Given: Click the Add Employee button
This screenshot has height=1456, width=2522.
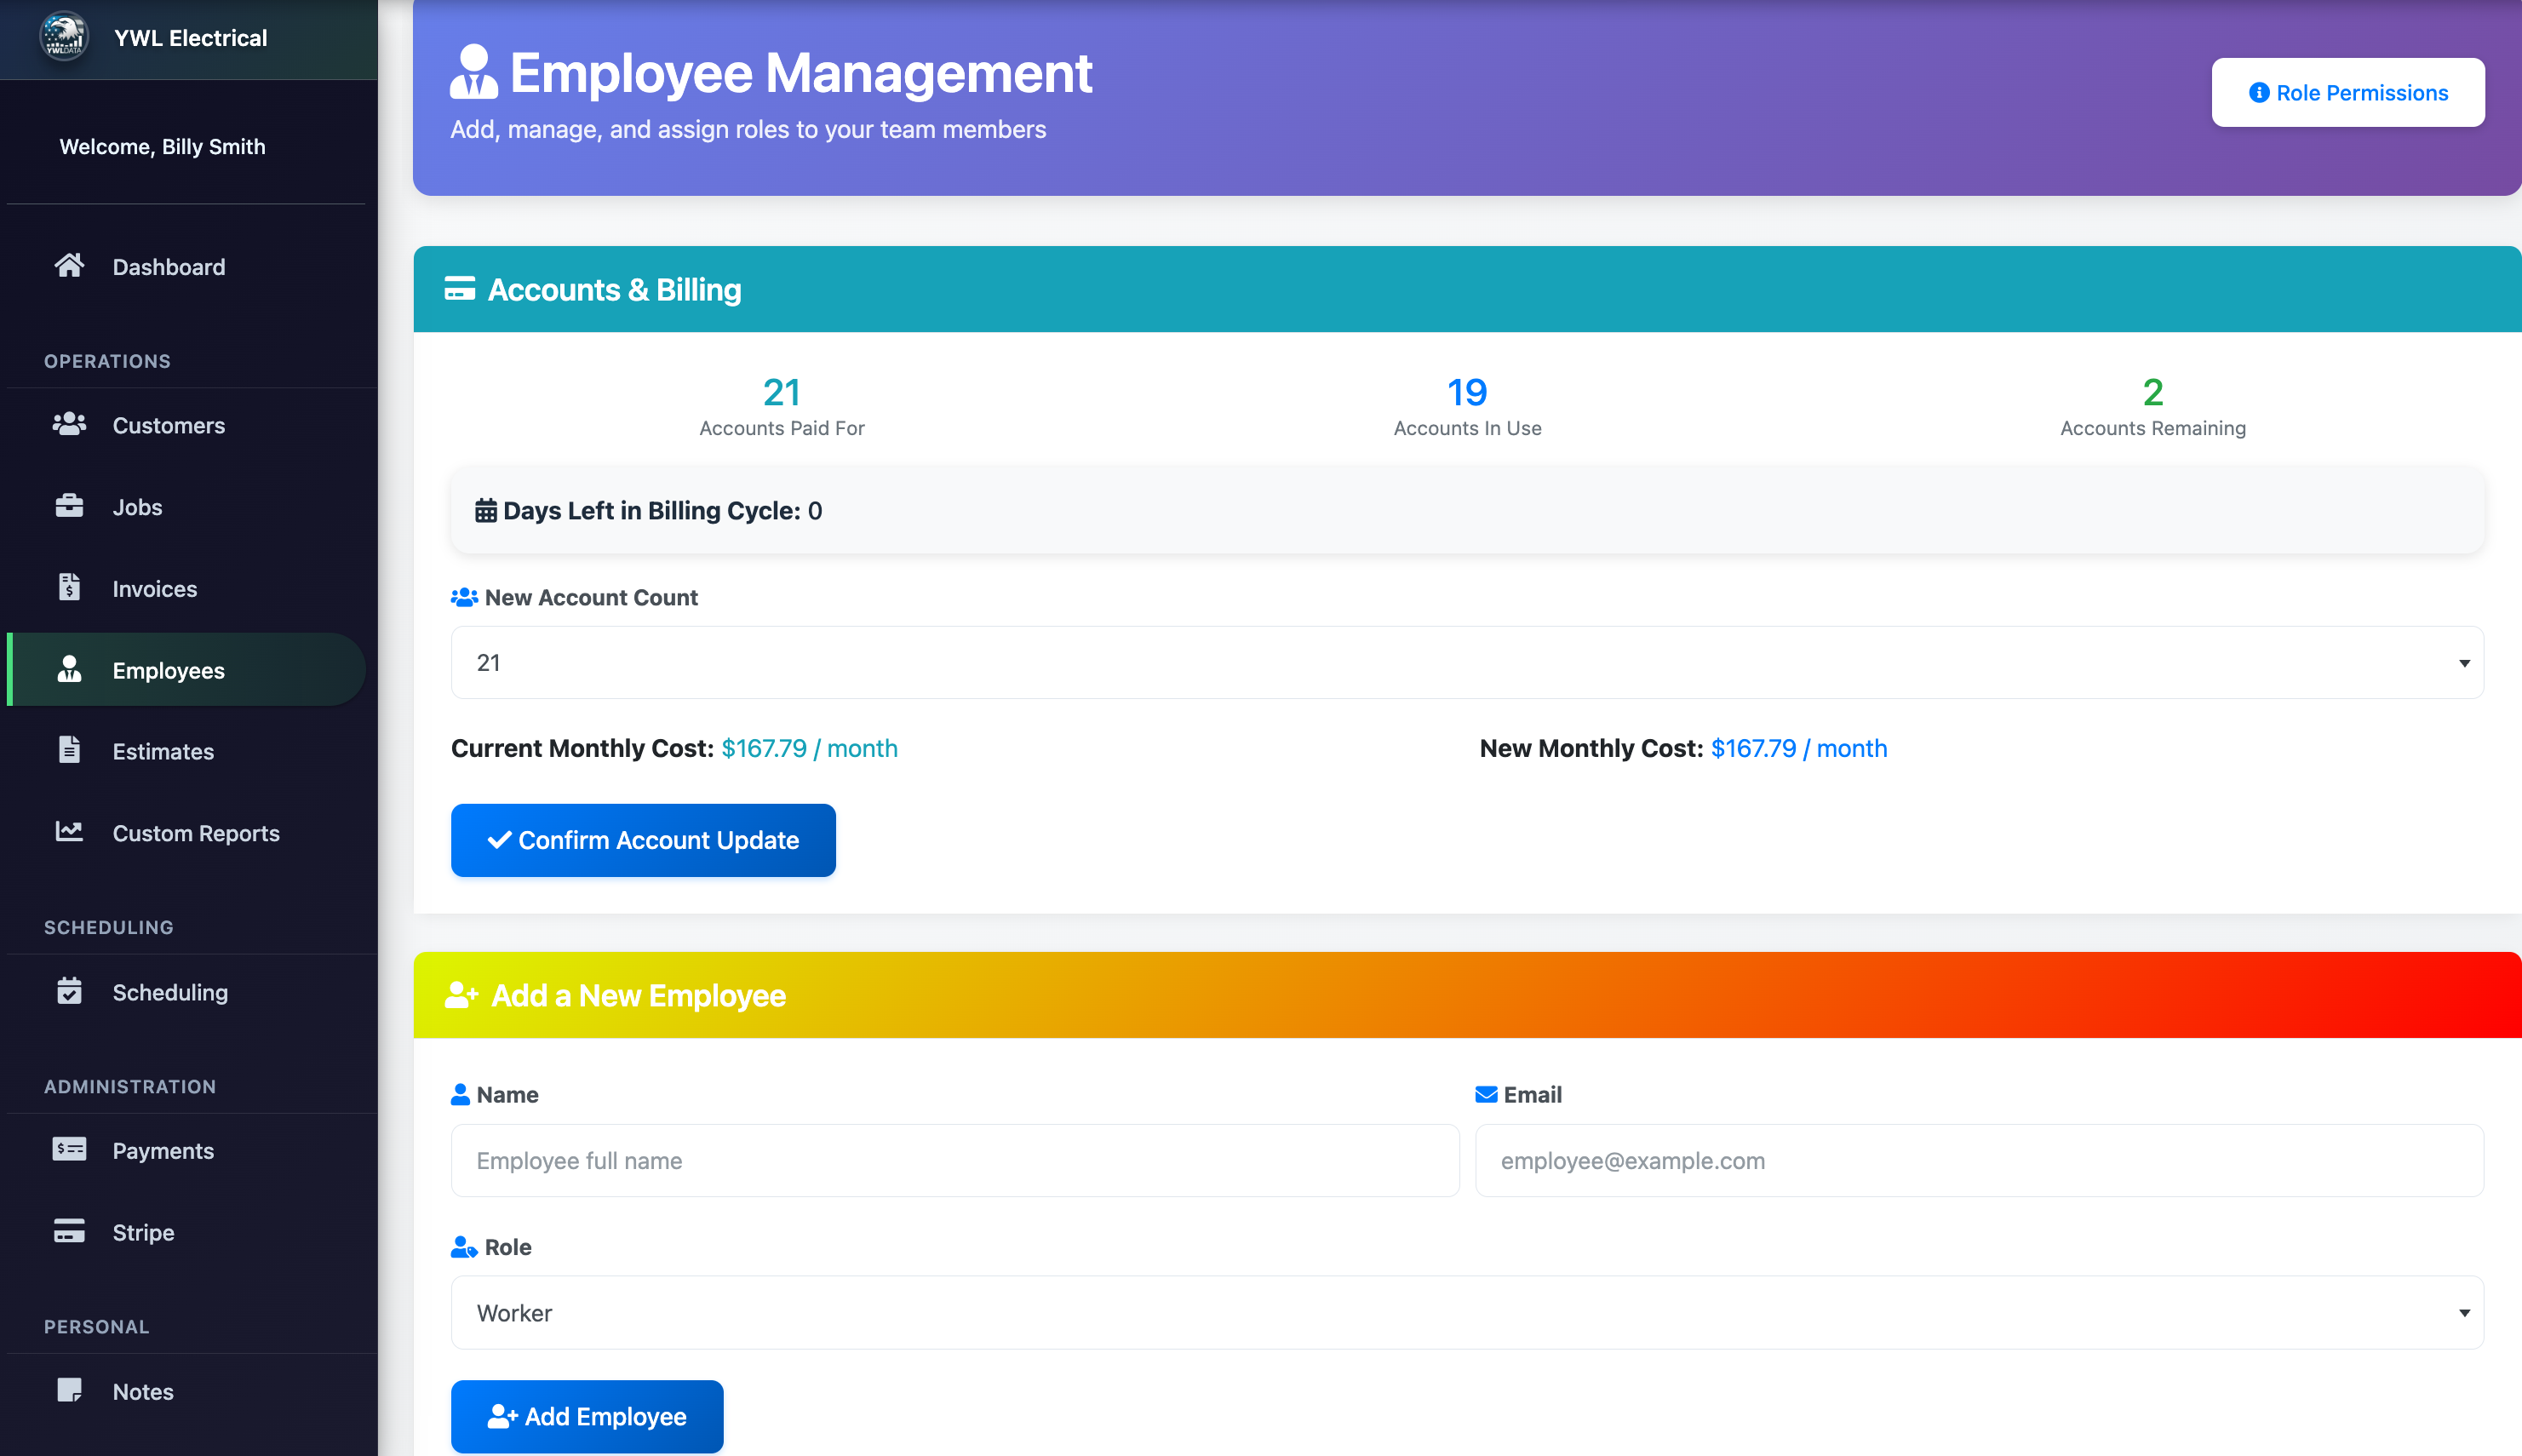Looking at the screenshot, I should point(586,1416).
